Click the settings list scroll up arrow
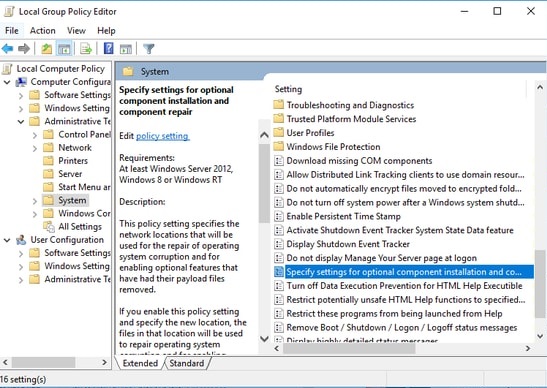547x388 pixels. (x=540, y=87)
